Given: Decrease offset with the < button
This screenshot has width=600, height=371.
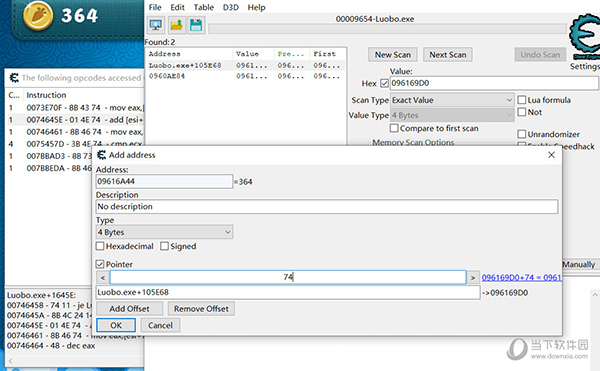Looking at the screenshot, I should pos(103,277).
